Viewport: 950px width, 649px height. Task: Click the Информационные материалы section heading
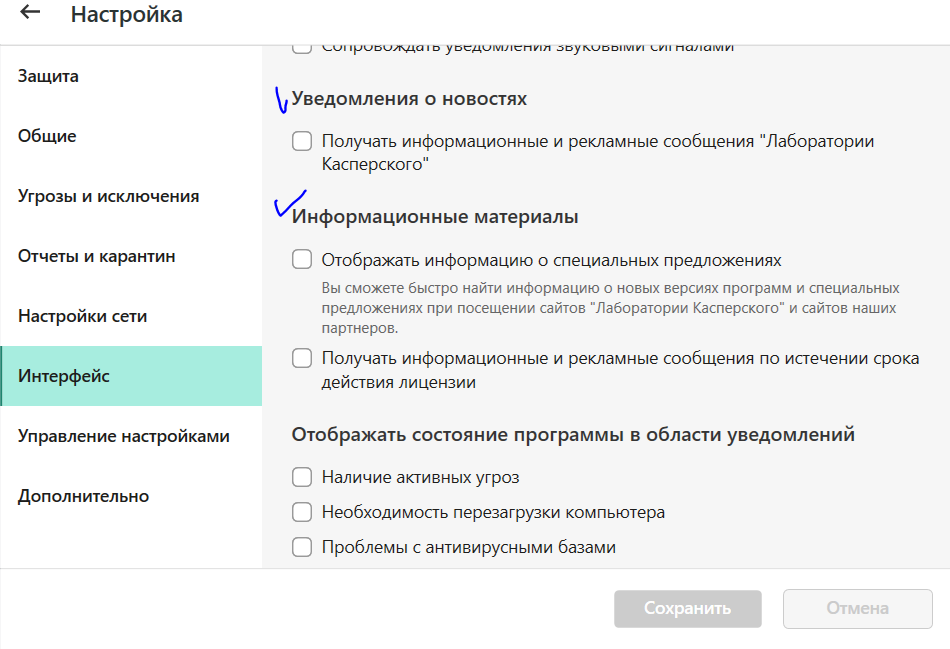435,217
